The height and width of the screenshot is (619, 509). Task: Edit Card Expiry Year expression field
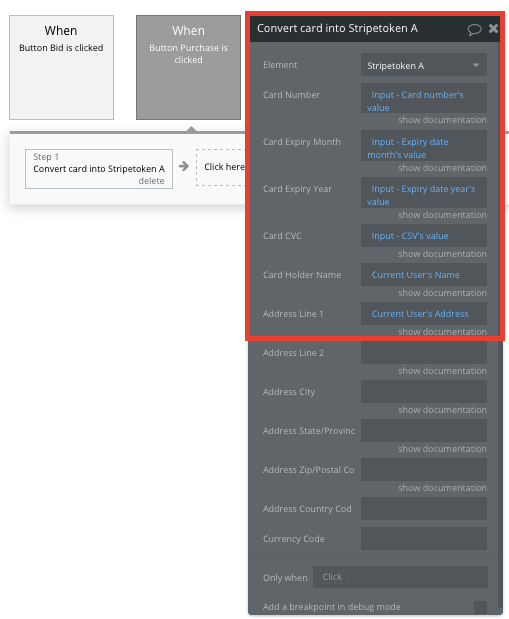click(424, 192)
